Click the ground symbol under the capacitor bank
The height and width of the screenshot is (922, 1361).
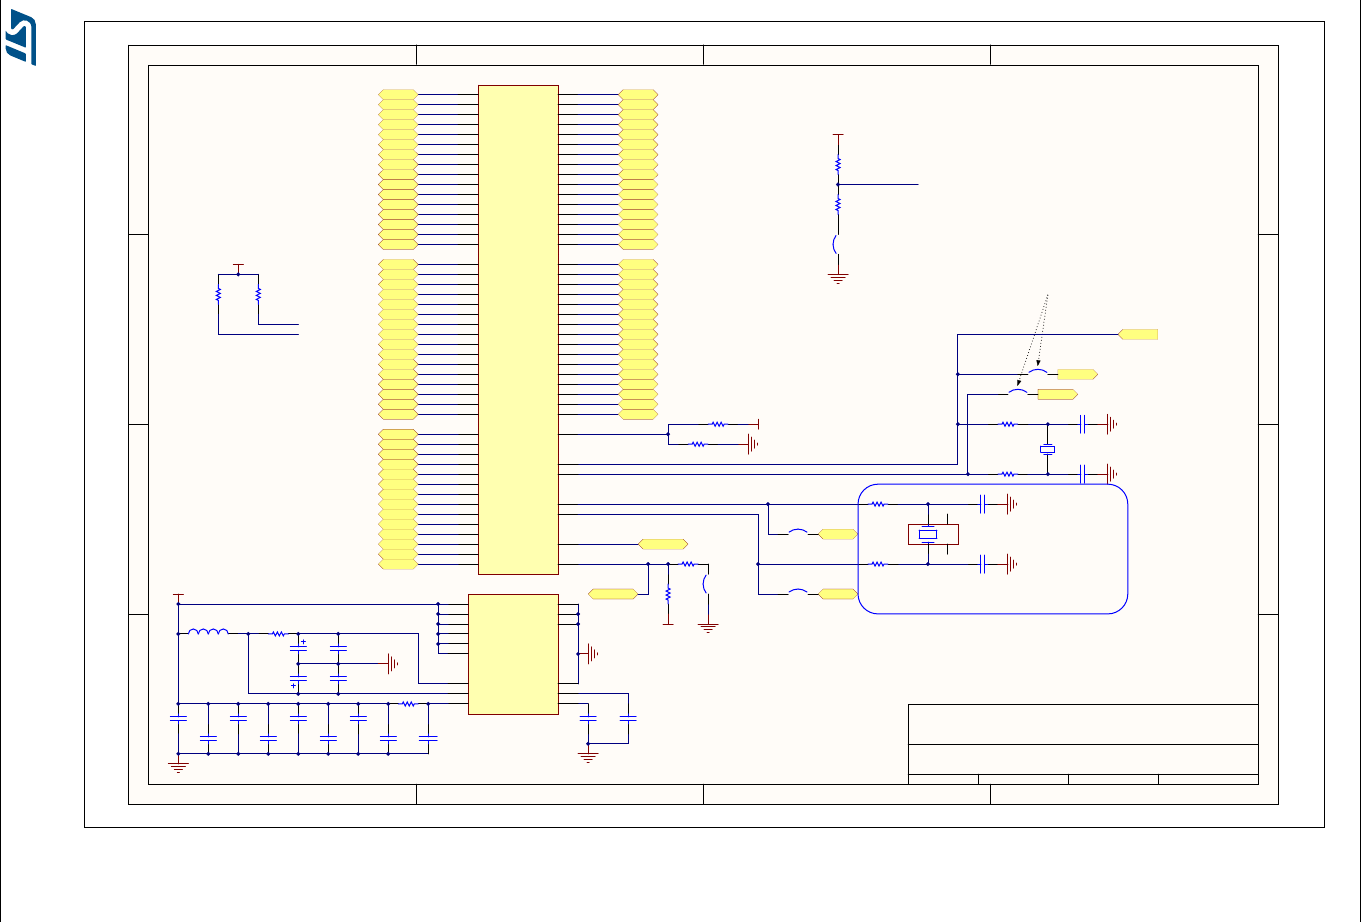(178, 767)
